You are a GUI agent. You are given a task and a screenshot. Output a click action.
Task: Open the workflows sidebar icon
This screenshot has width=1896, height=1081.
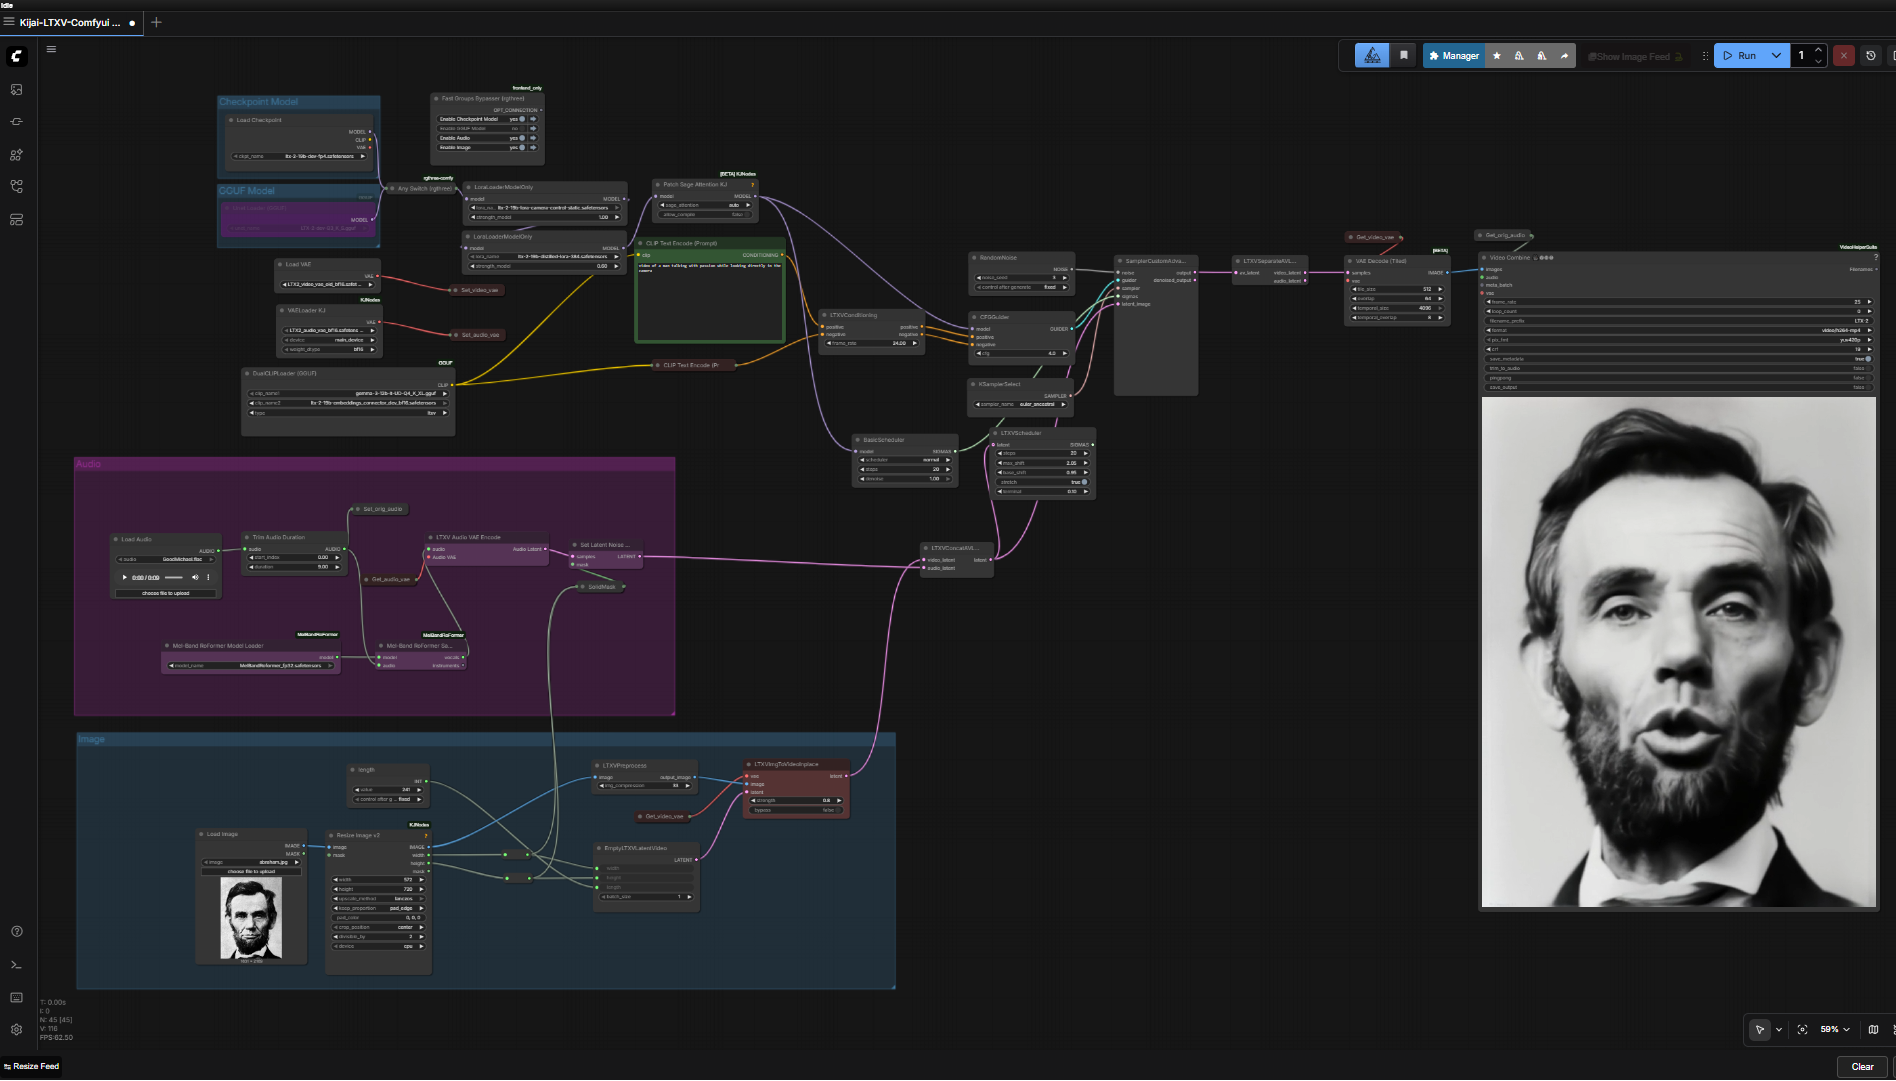[17, 187]
